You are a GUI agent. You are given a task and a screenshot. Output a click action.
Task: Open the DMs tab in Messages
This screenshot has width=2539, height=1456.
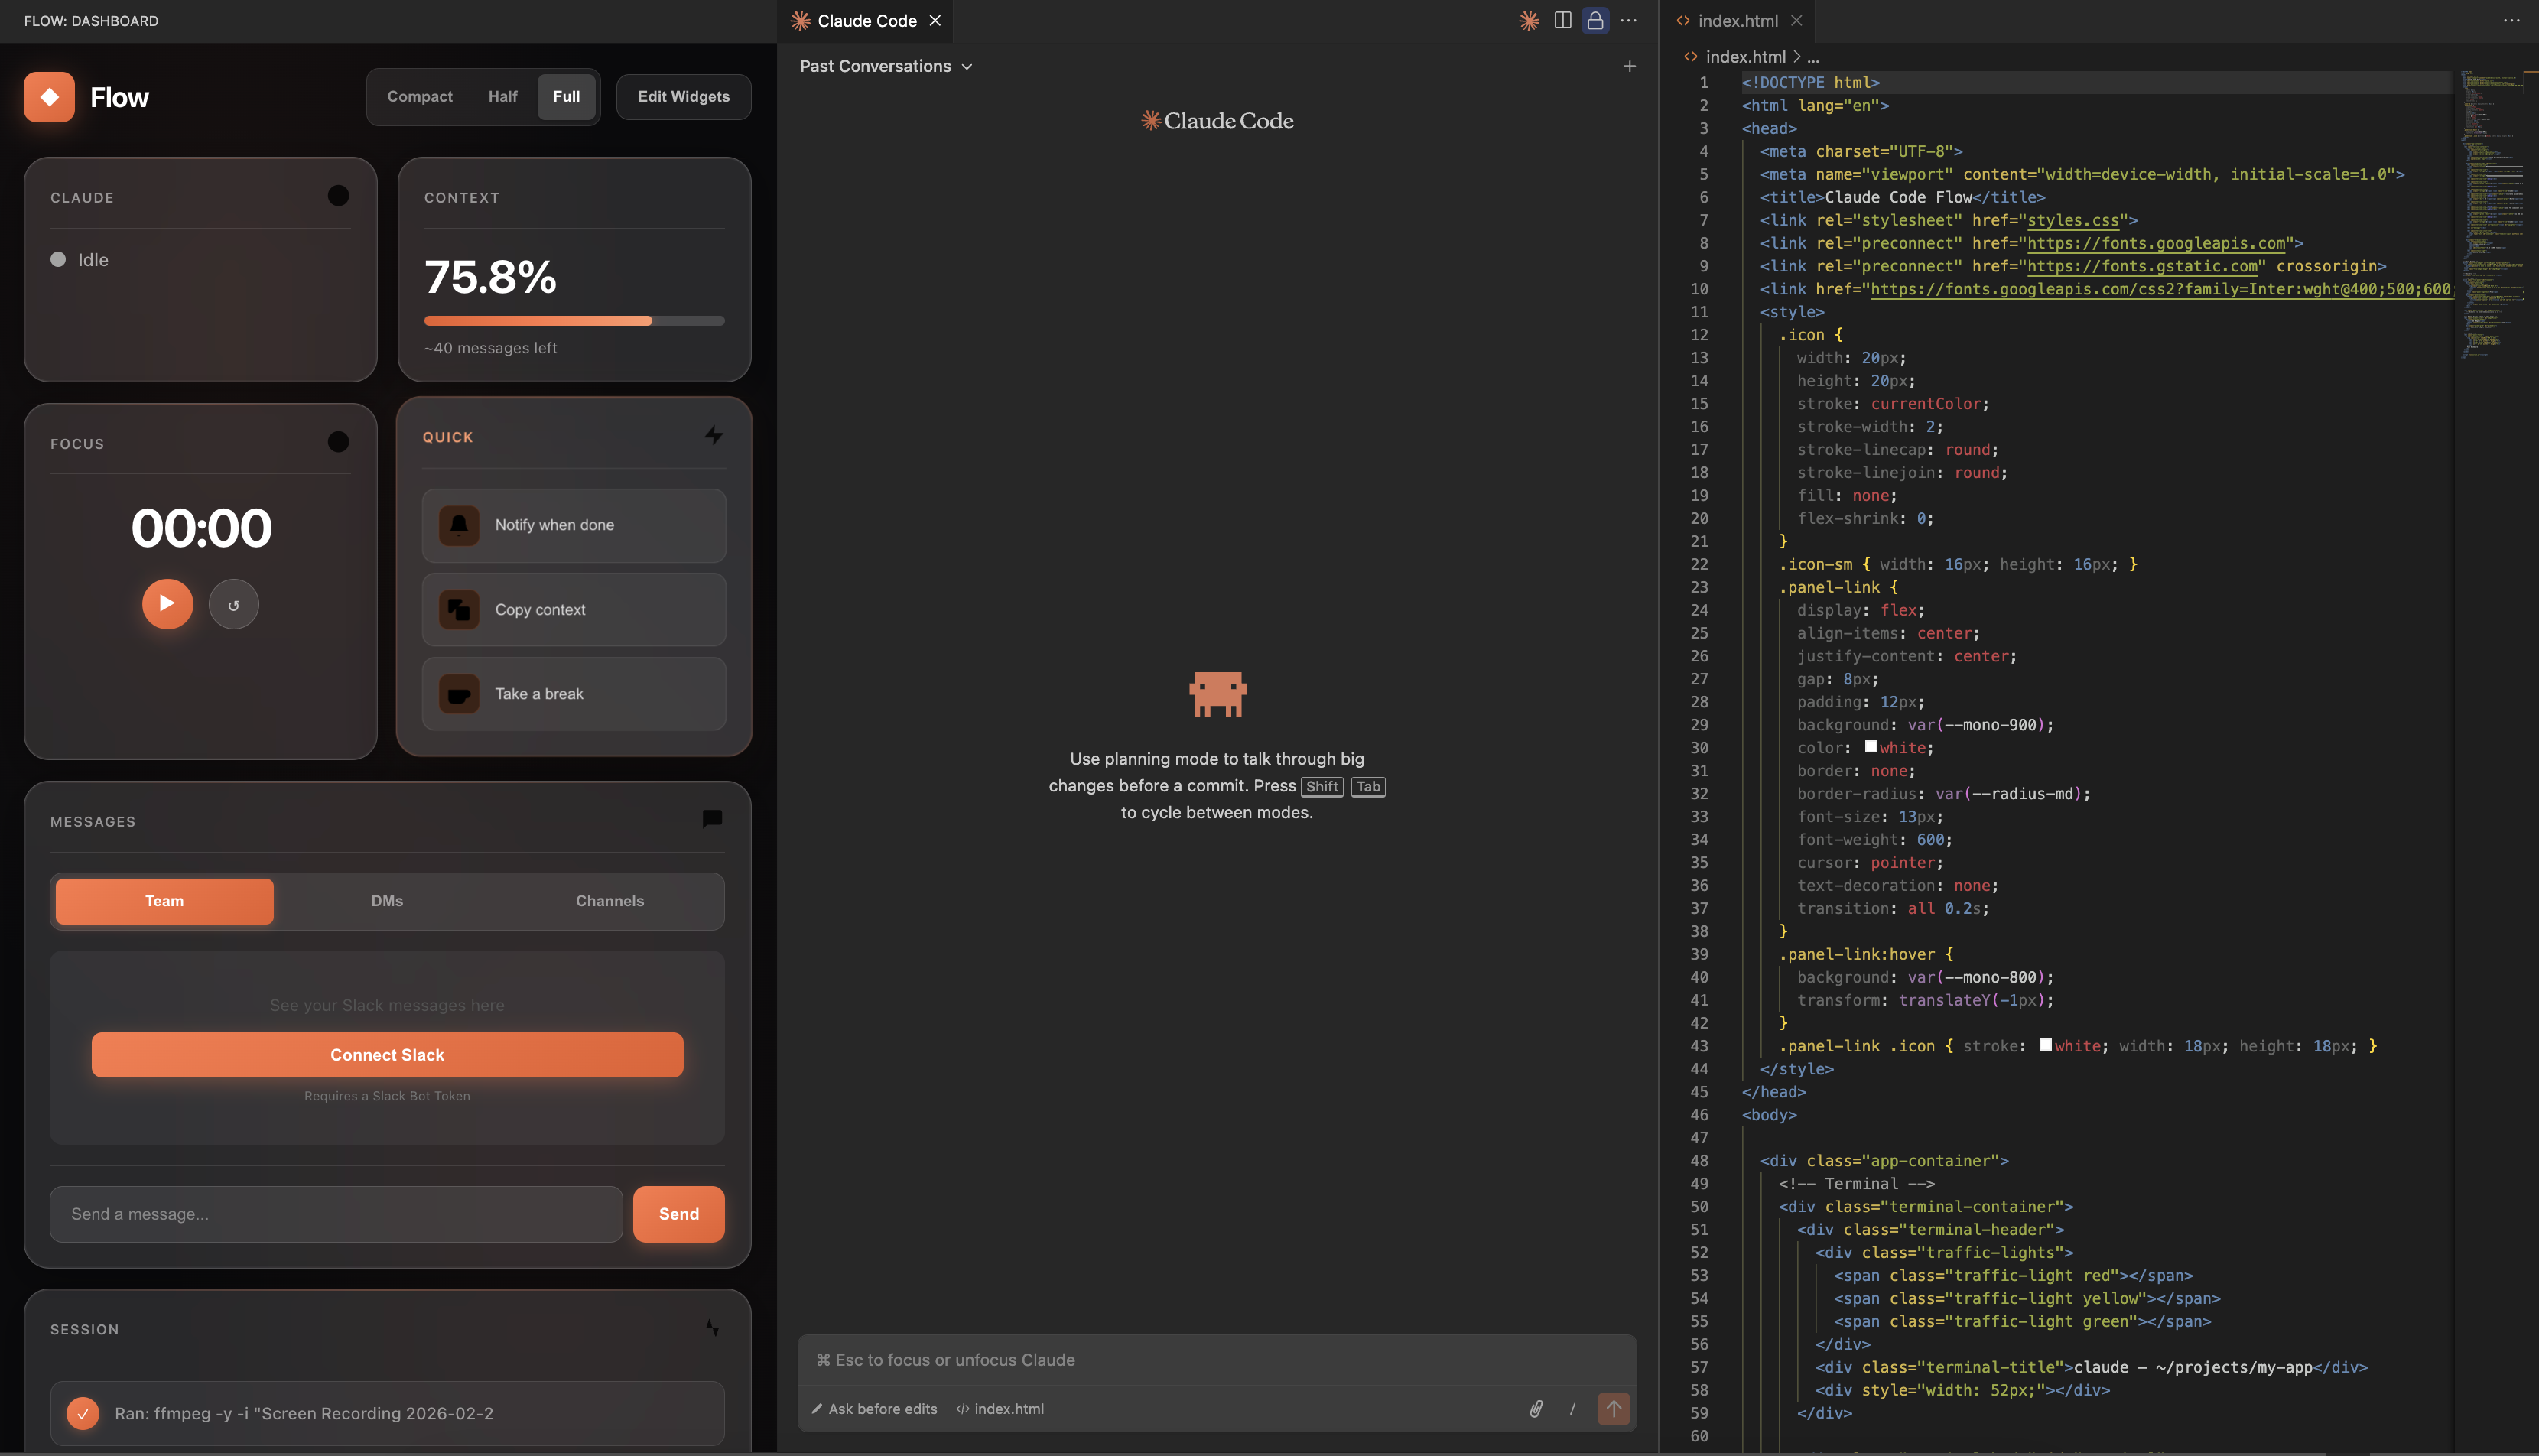[x=387, y=900]
